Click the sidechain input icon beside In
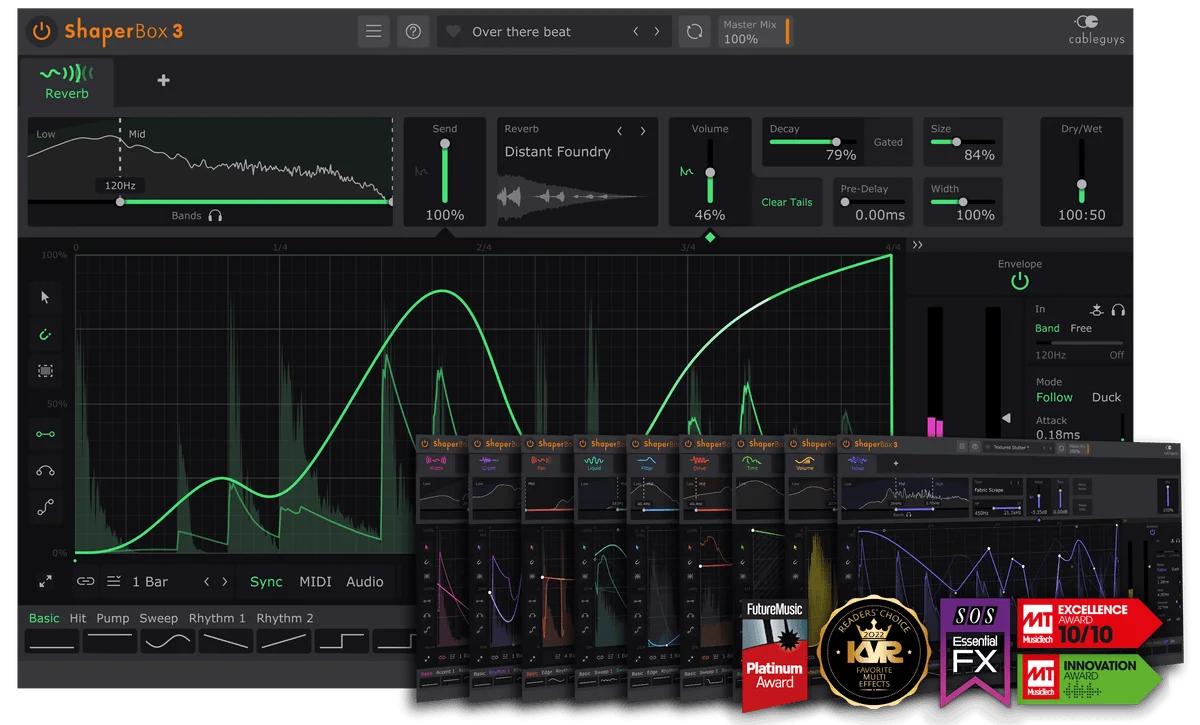The width and height of the screenshot is (1200, 725). click(1097, 310)
